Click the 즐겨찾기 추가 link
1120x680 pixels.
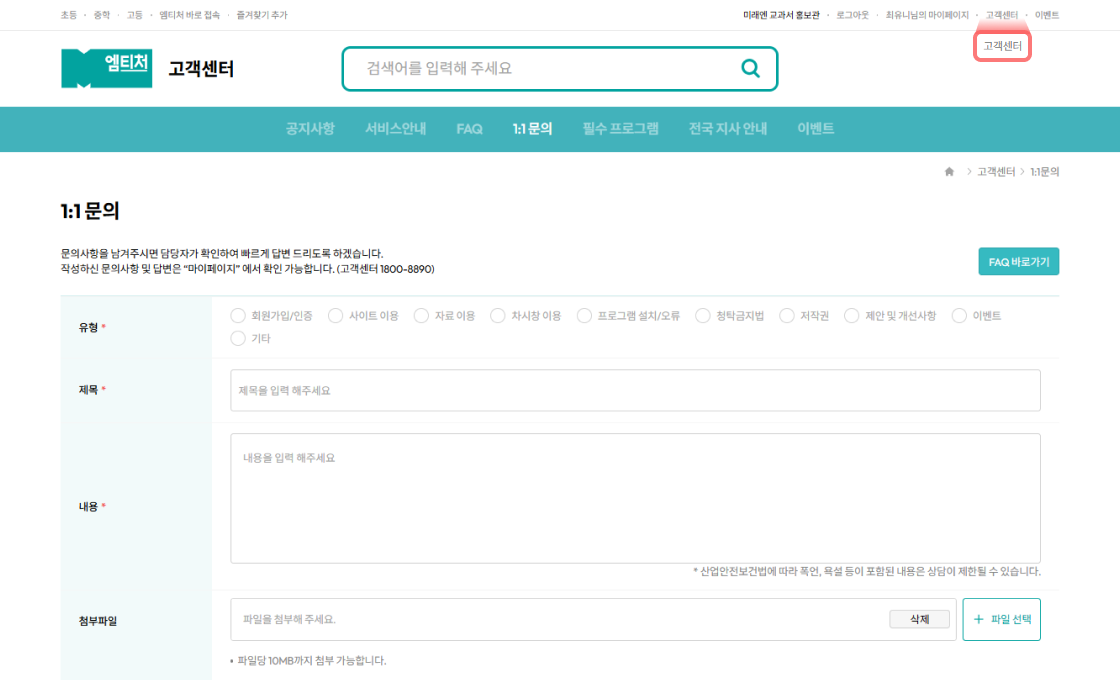pyautogui.click(x=262, y=15)
